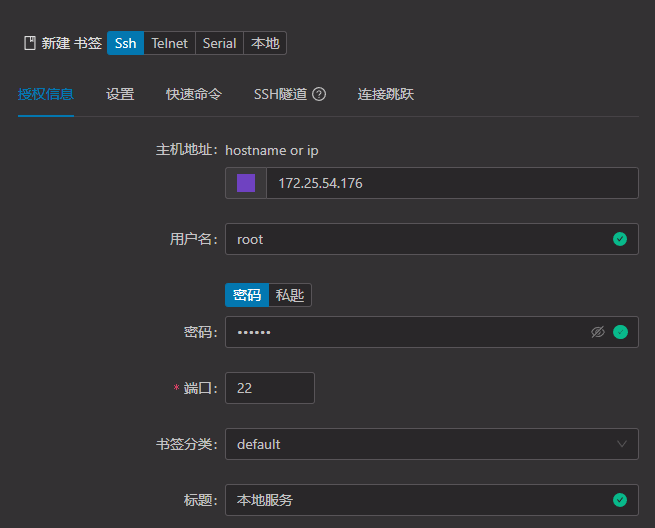Select the 私匙 authentication option
The image size is (655, 528).
click(x=291, y=295)
